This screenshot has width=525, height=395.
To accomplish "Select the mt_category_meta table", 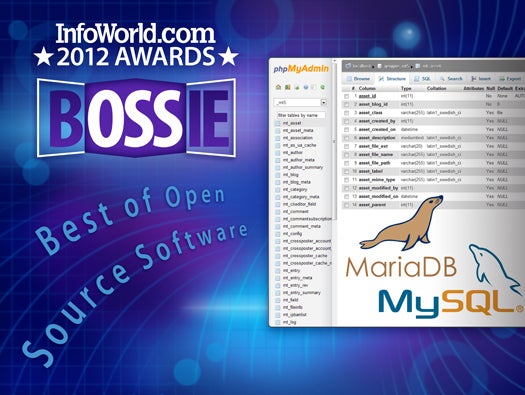I will [x=301, y=197].
